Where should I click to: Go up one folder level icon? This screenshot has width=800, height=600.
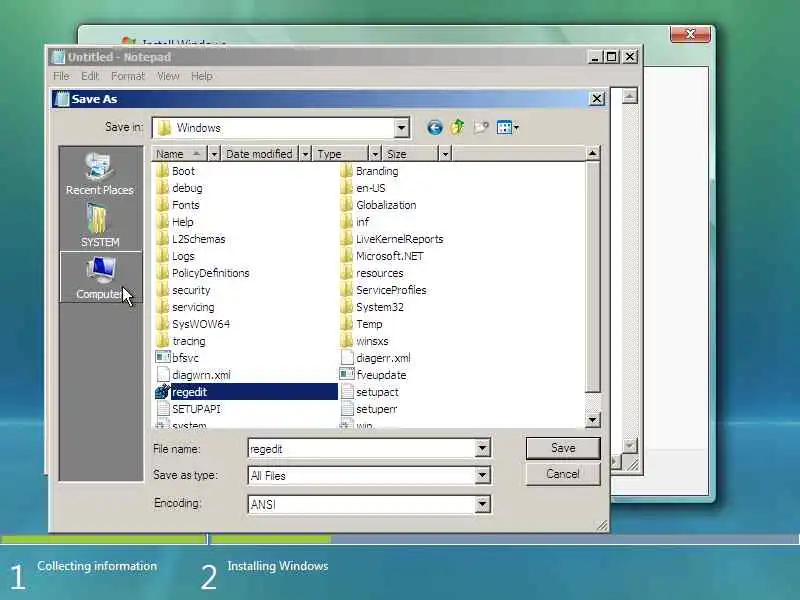(x=457, y=127)
